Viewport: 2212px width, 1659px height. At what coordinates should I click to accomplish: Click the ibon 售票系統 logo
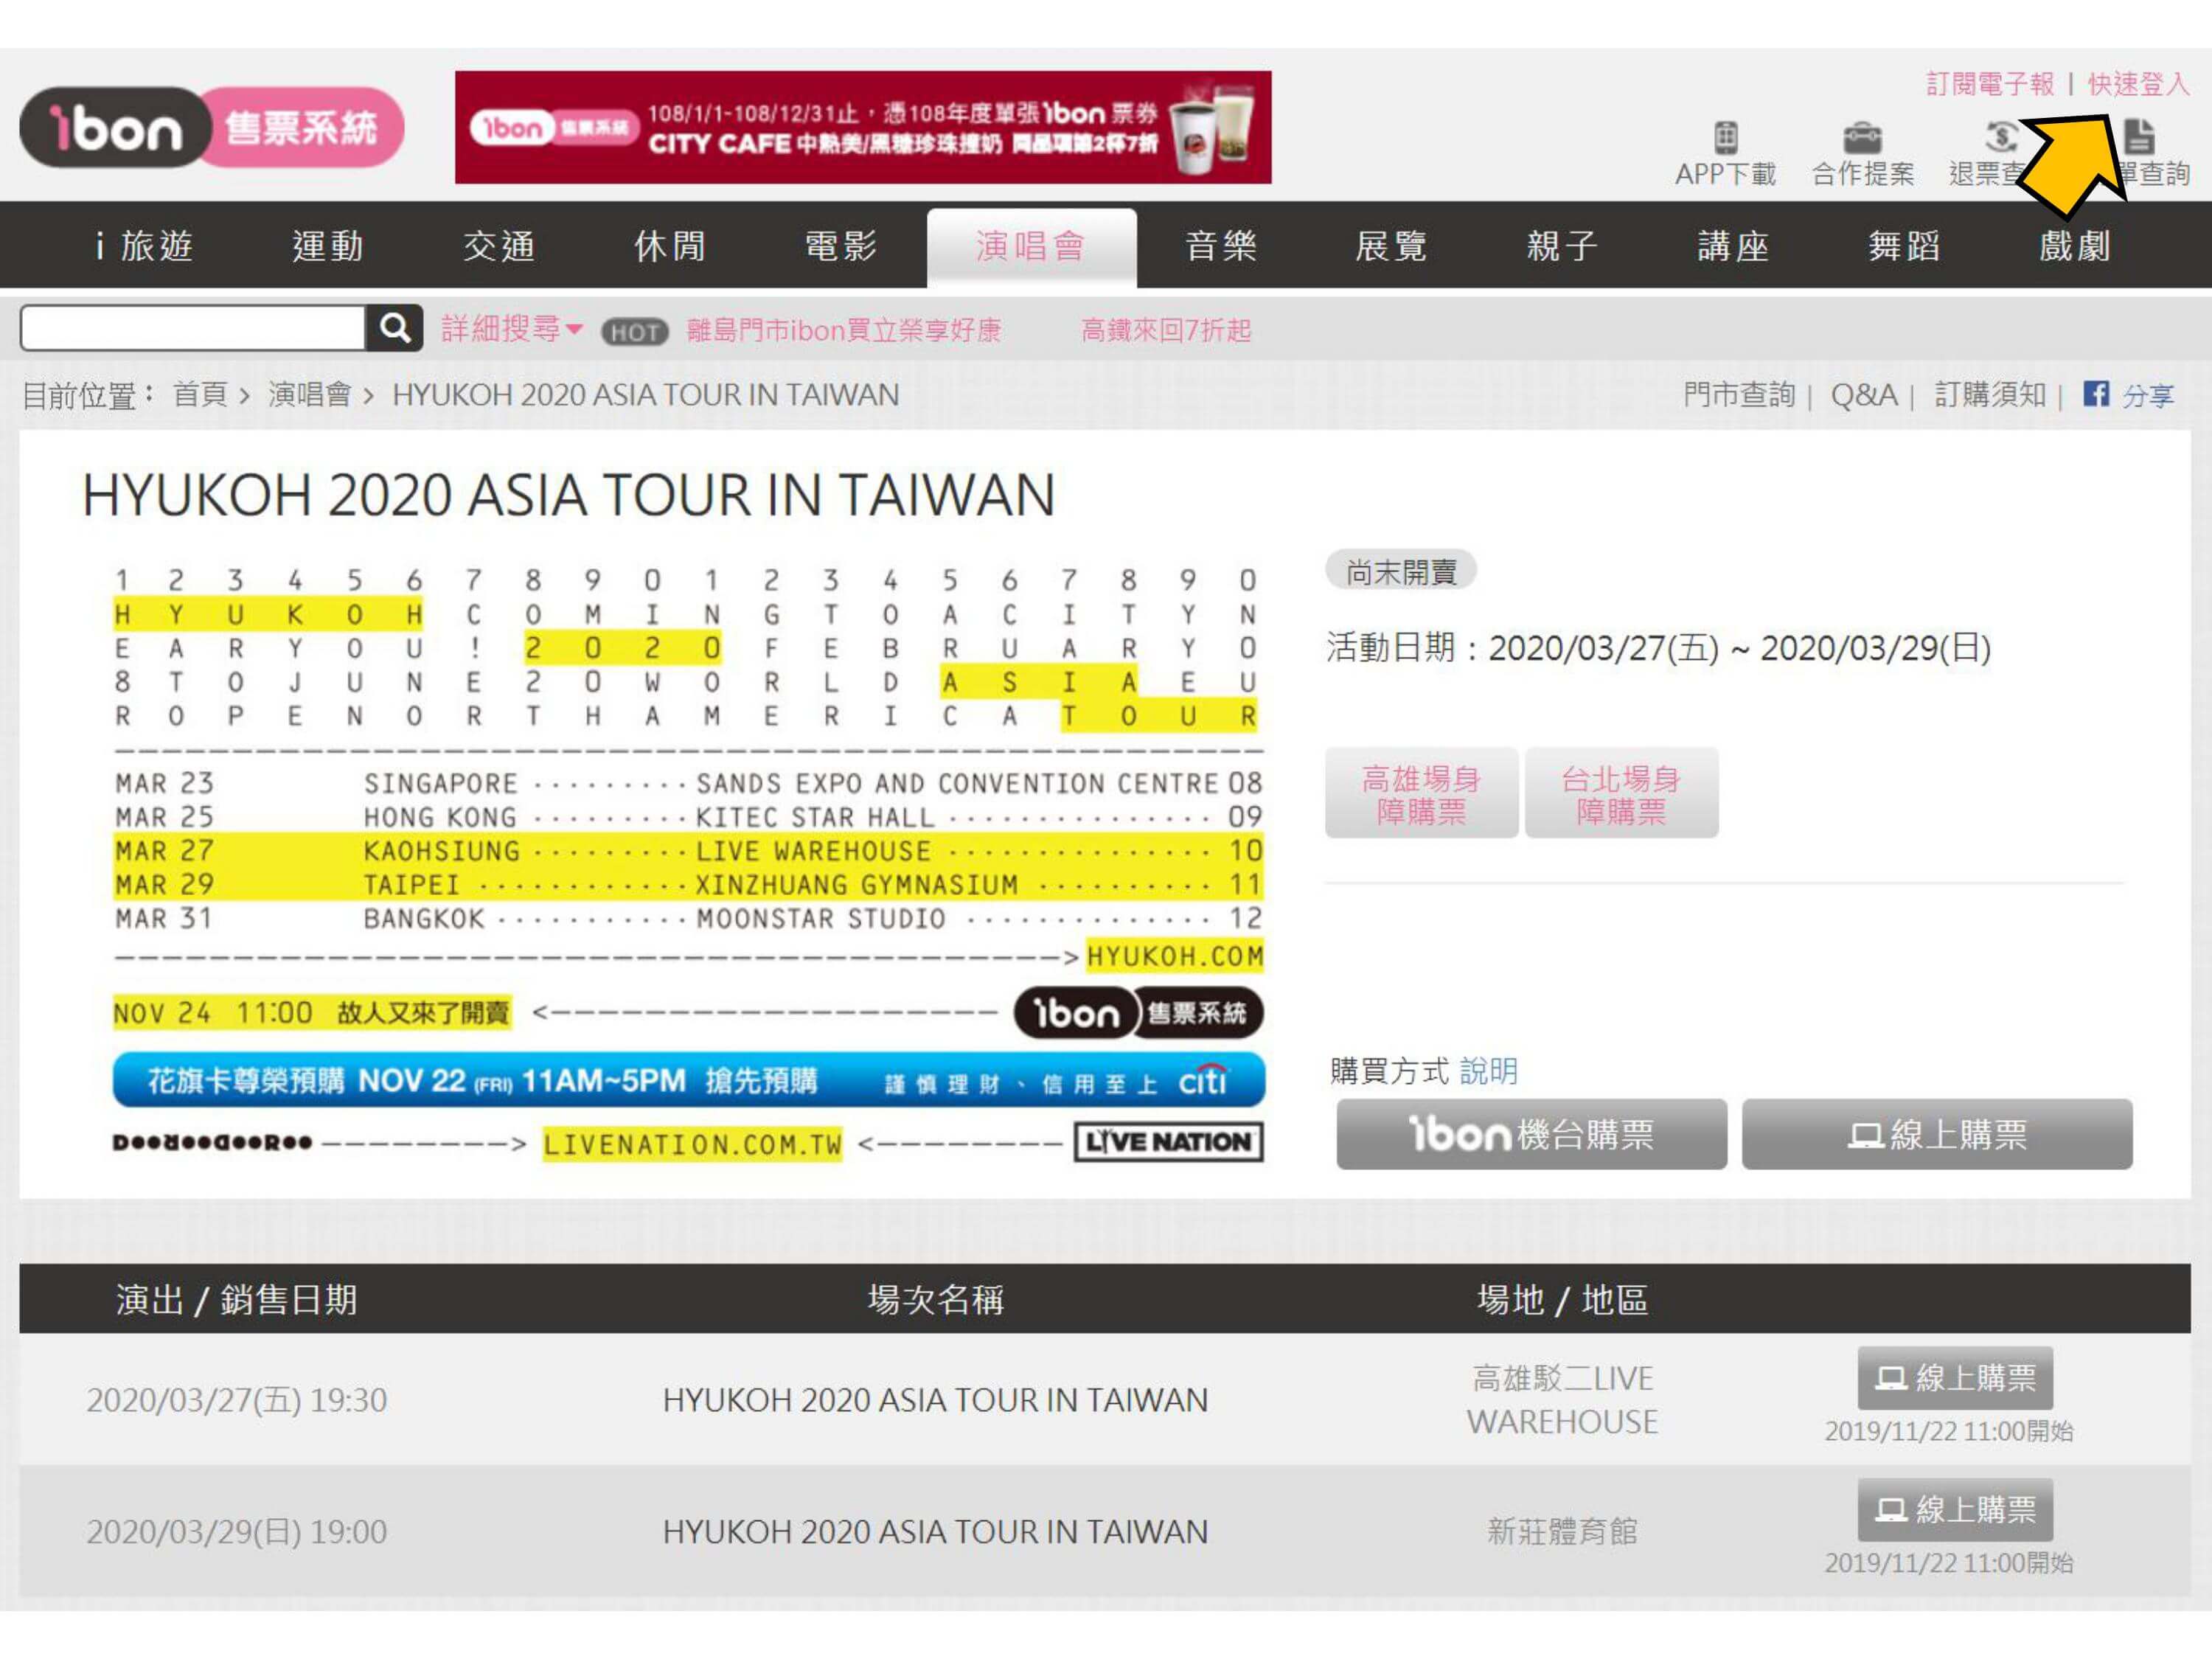[212, 127]
